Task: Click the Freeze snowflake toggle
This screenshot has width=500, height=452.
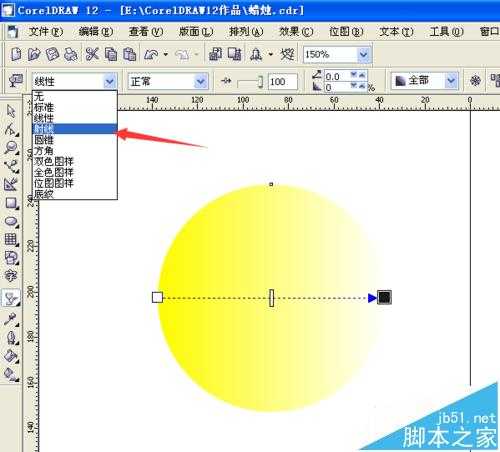Action: point(475,81)
